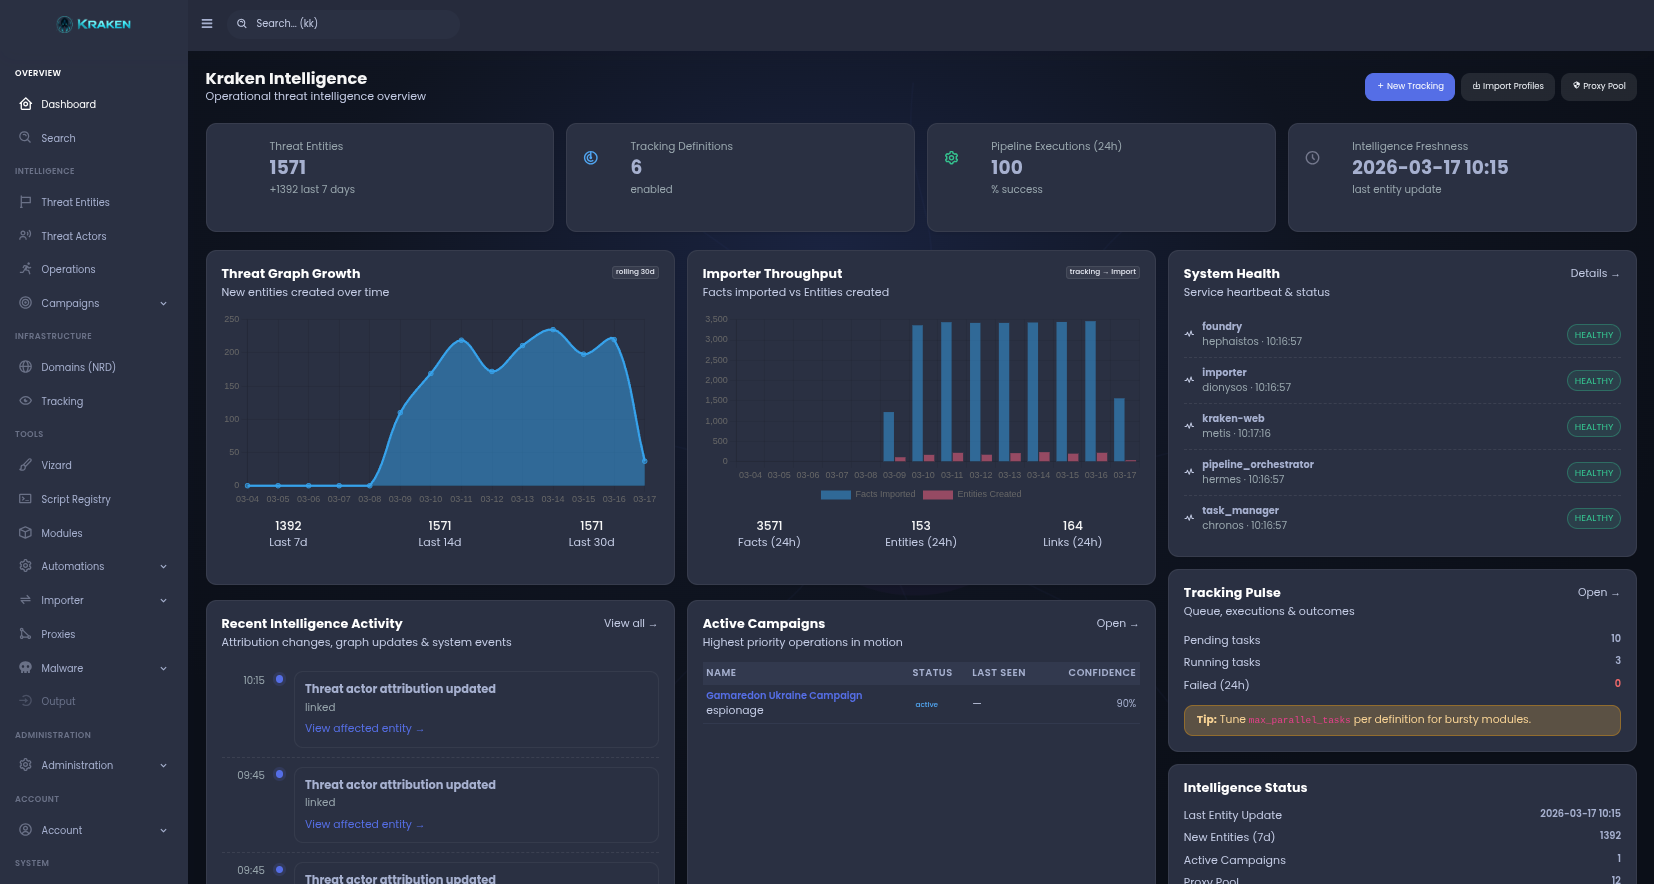The height and width of the screenshot is (884, 1654).
Task: Click the Import Profiles button
Action: point(1507,87)
